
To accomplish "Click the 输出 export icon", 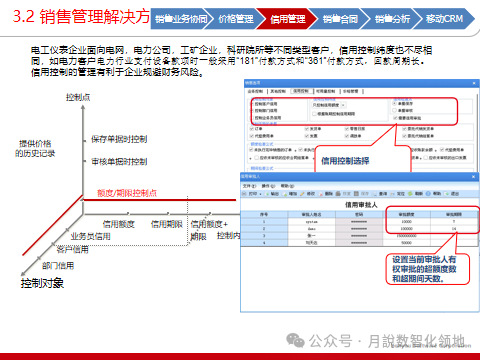I will (267, 194).
